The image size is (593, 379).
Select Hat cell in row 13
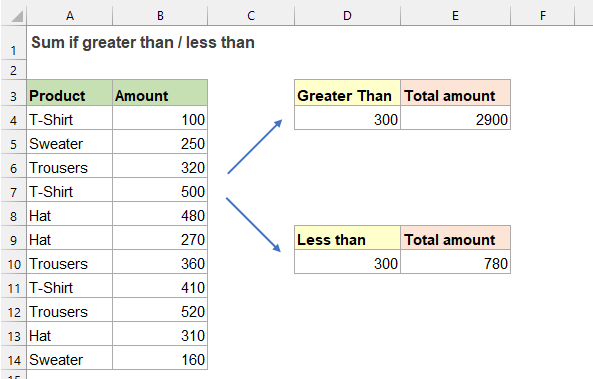70,334
